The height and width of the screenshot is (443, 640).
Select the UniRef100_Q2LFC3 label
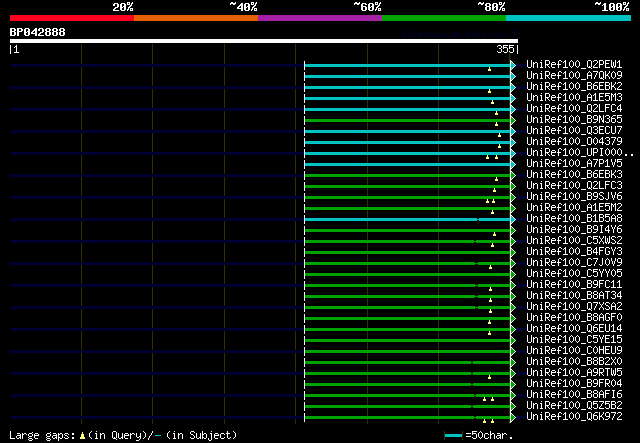(x=574, y=186)
